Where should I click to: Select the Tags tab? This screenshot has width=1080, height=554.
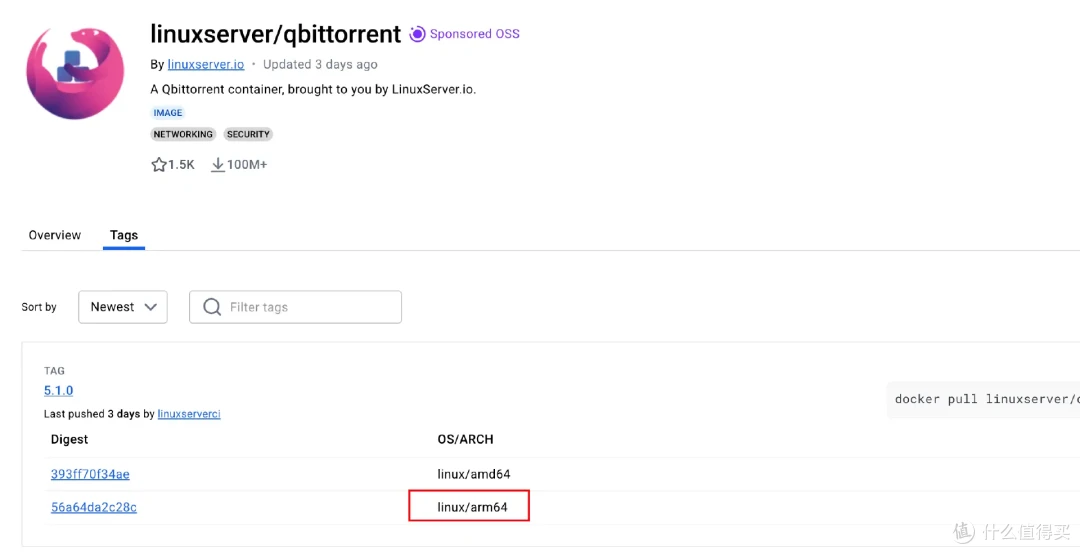(124, 235)
